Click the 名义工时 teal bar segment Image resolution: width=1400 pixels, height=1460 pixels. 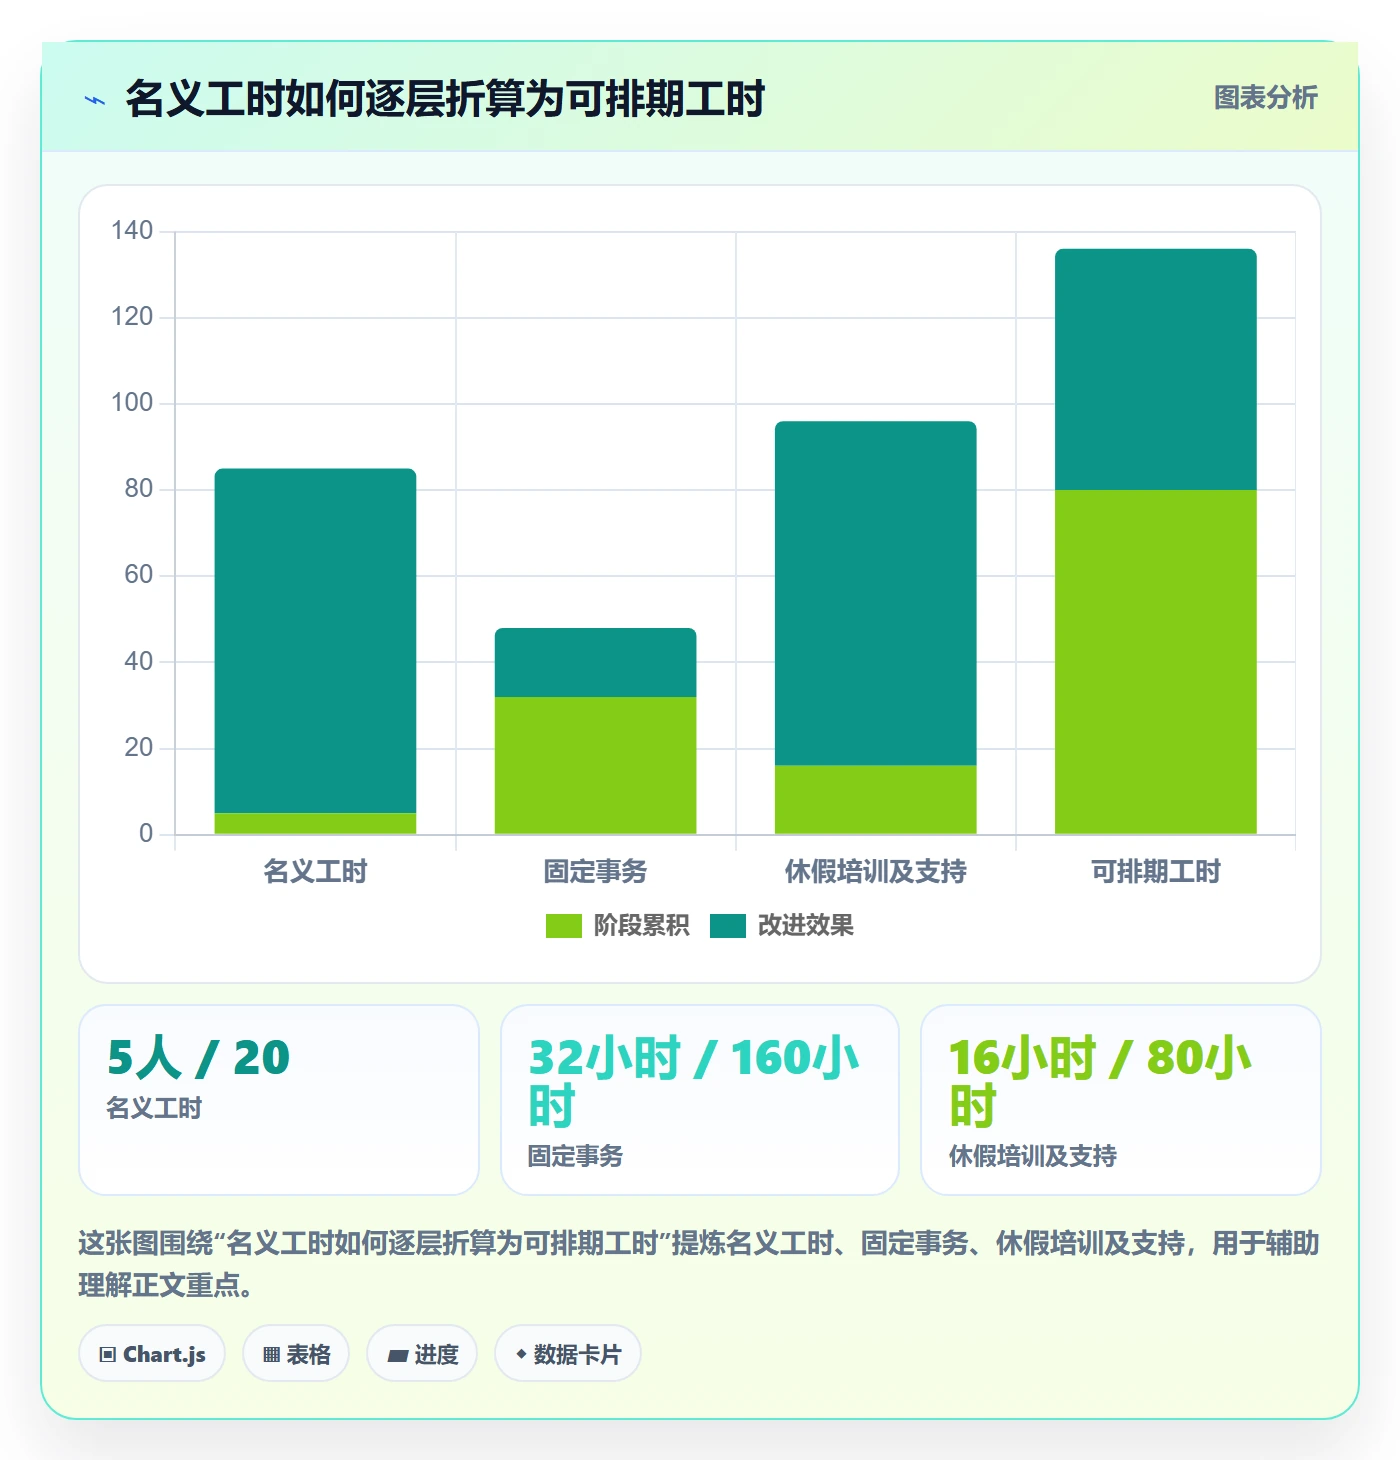pyautogui.click(x=316, y=641)
